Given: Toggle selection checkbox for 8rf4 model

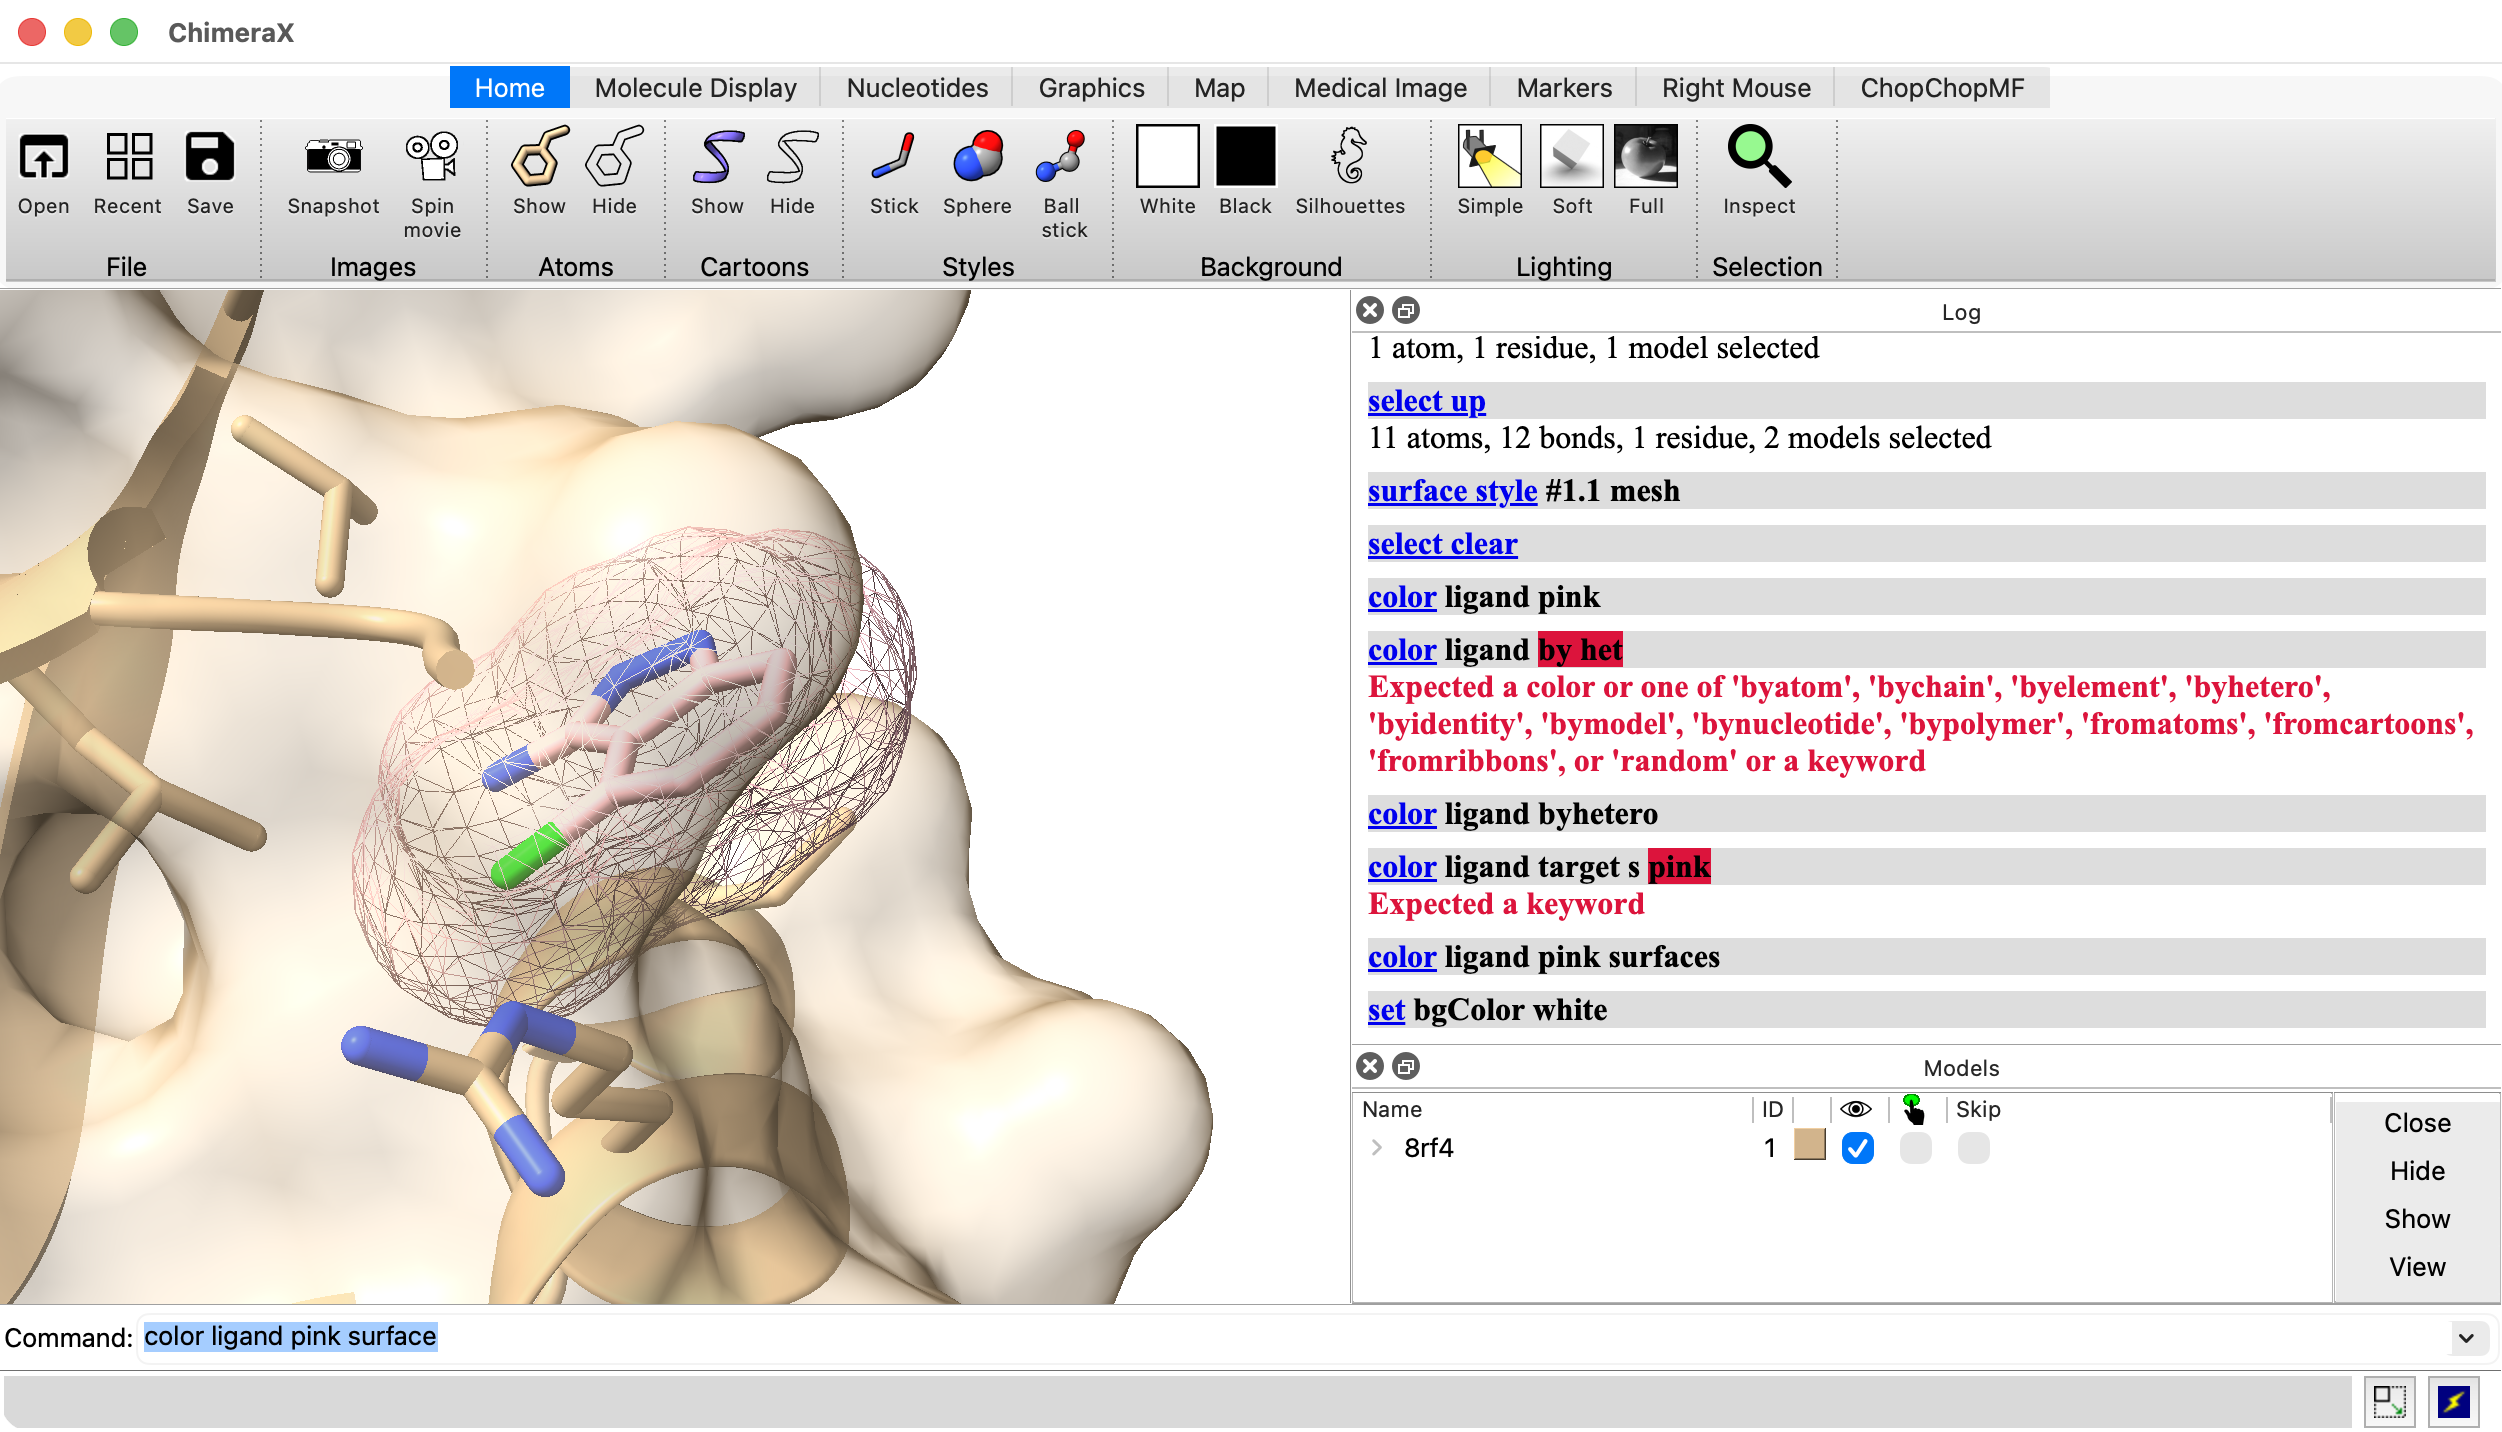Looking at the screenshot, I should (1915, 1148).
